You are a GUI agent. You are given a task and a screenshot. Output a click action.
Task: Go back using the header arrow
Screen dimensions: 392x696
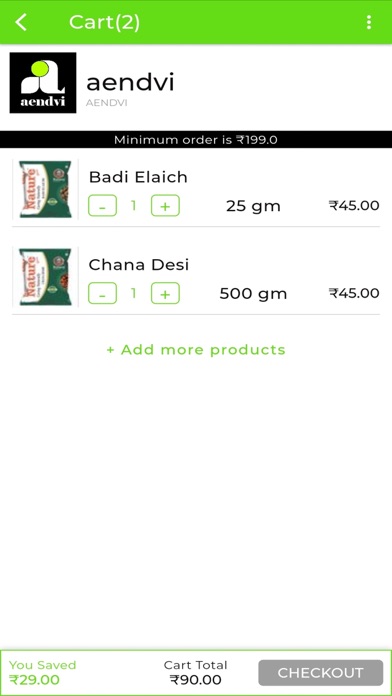point(21,22)
